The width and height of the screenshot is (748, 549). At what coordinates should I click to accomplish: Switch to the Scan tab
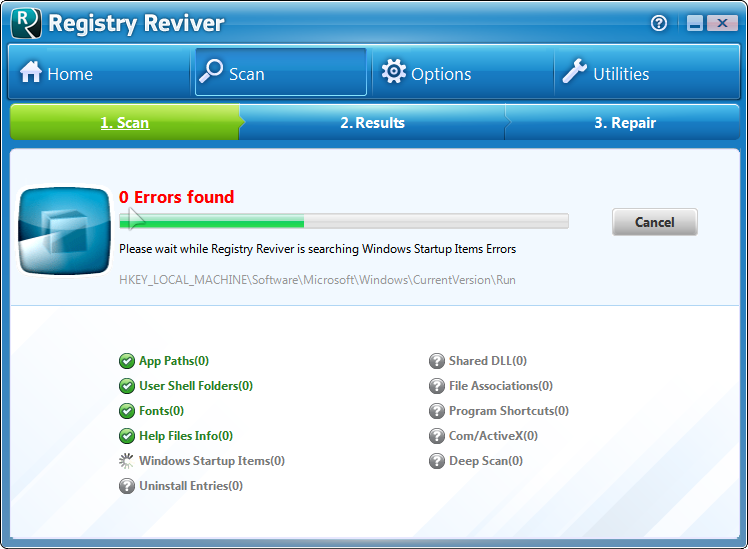coord(281,72)
